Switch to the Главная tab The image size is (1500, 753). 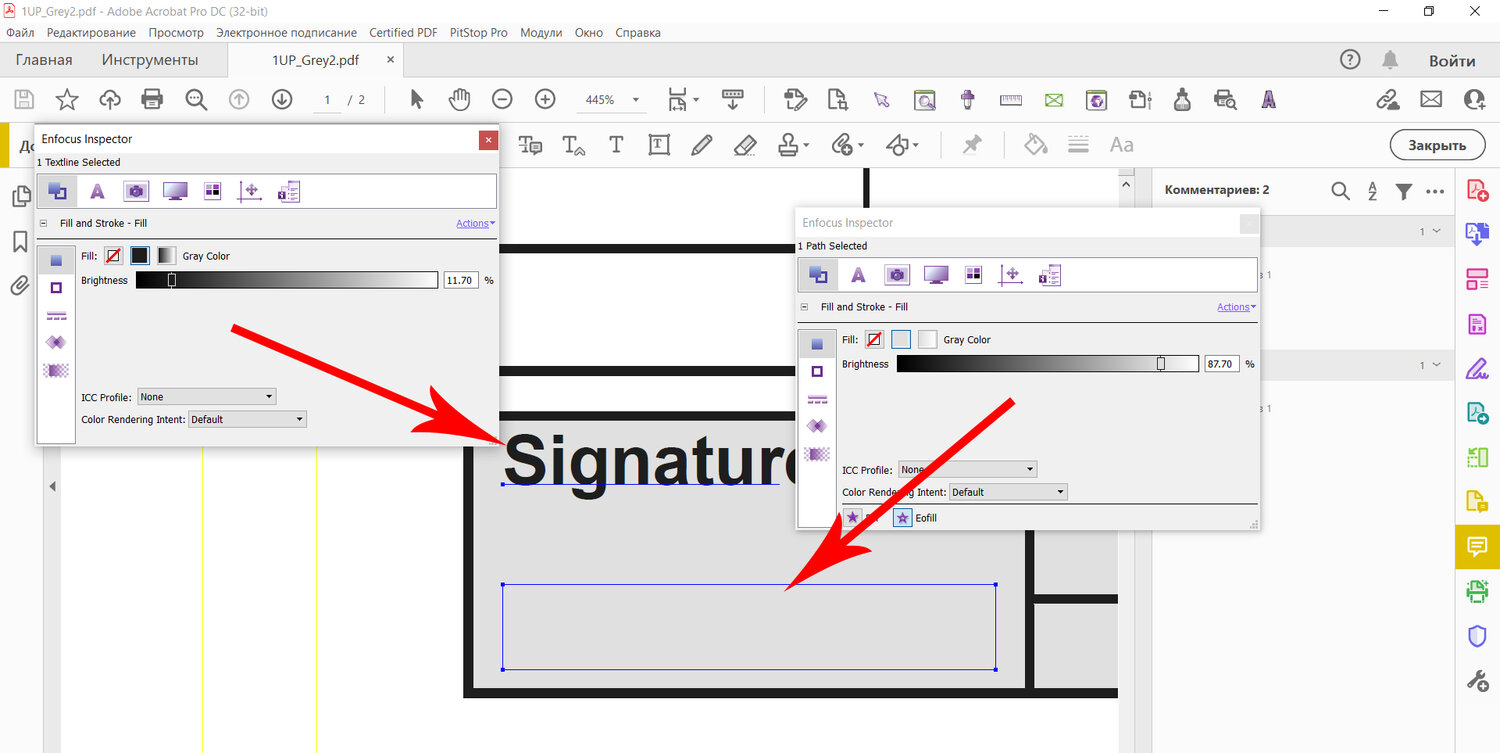pyautogui.click(x=44, y=60)
